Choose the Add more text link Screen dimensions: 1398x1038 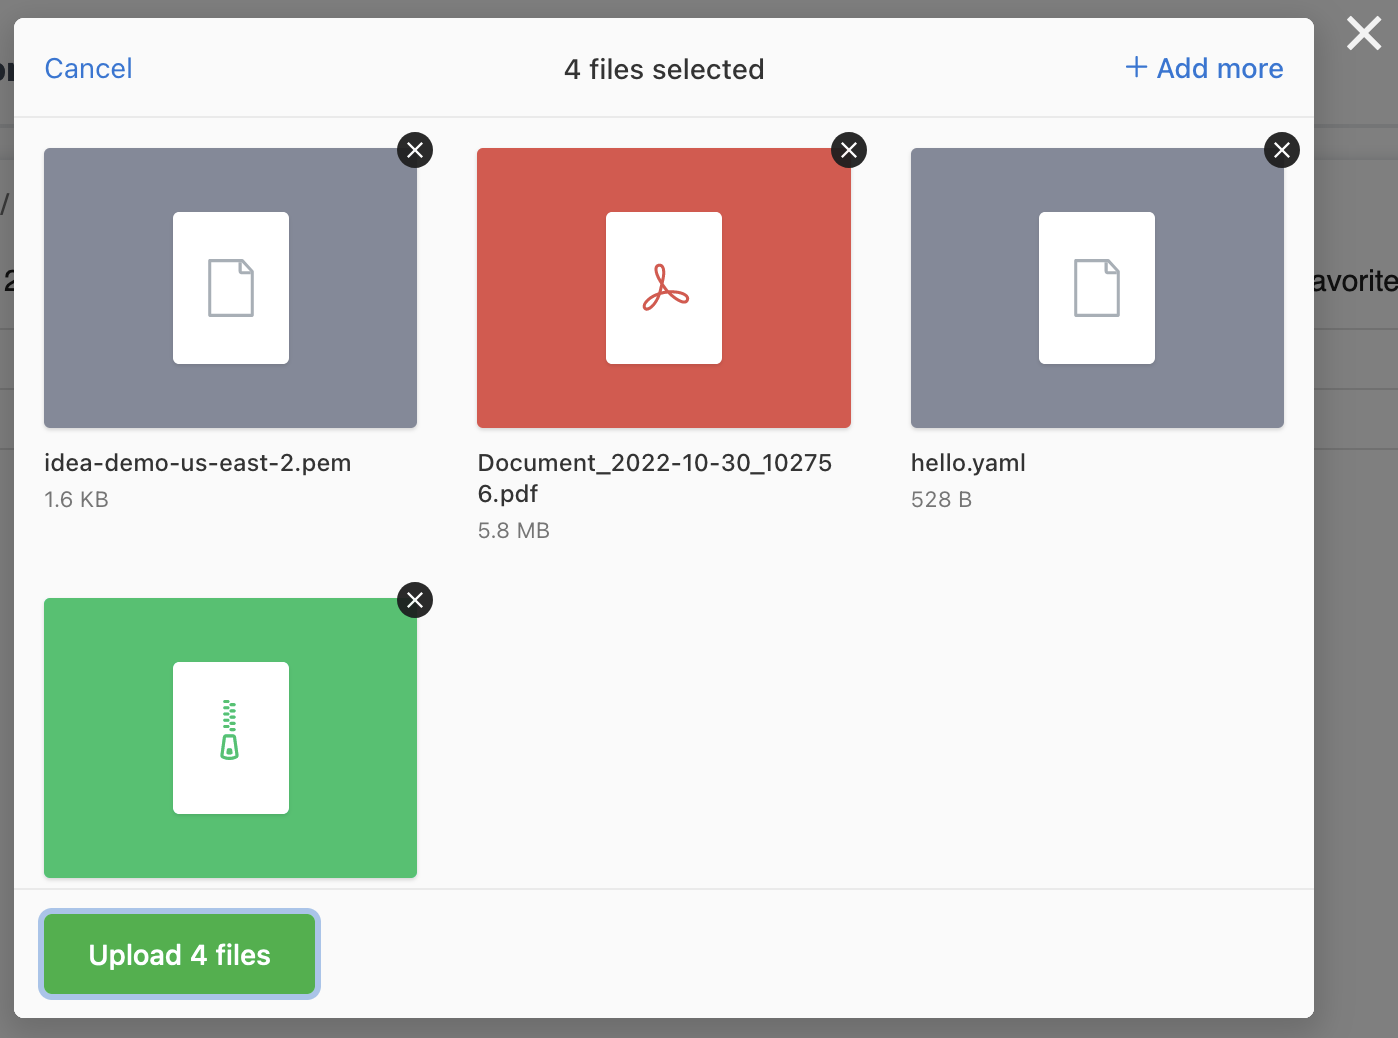[x=1220, y=68]
